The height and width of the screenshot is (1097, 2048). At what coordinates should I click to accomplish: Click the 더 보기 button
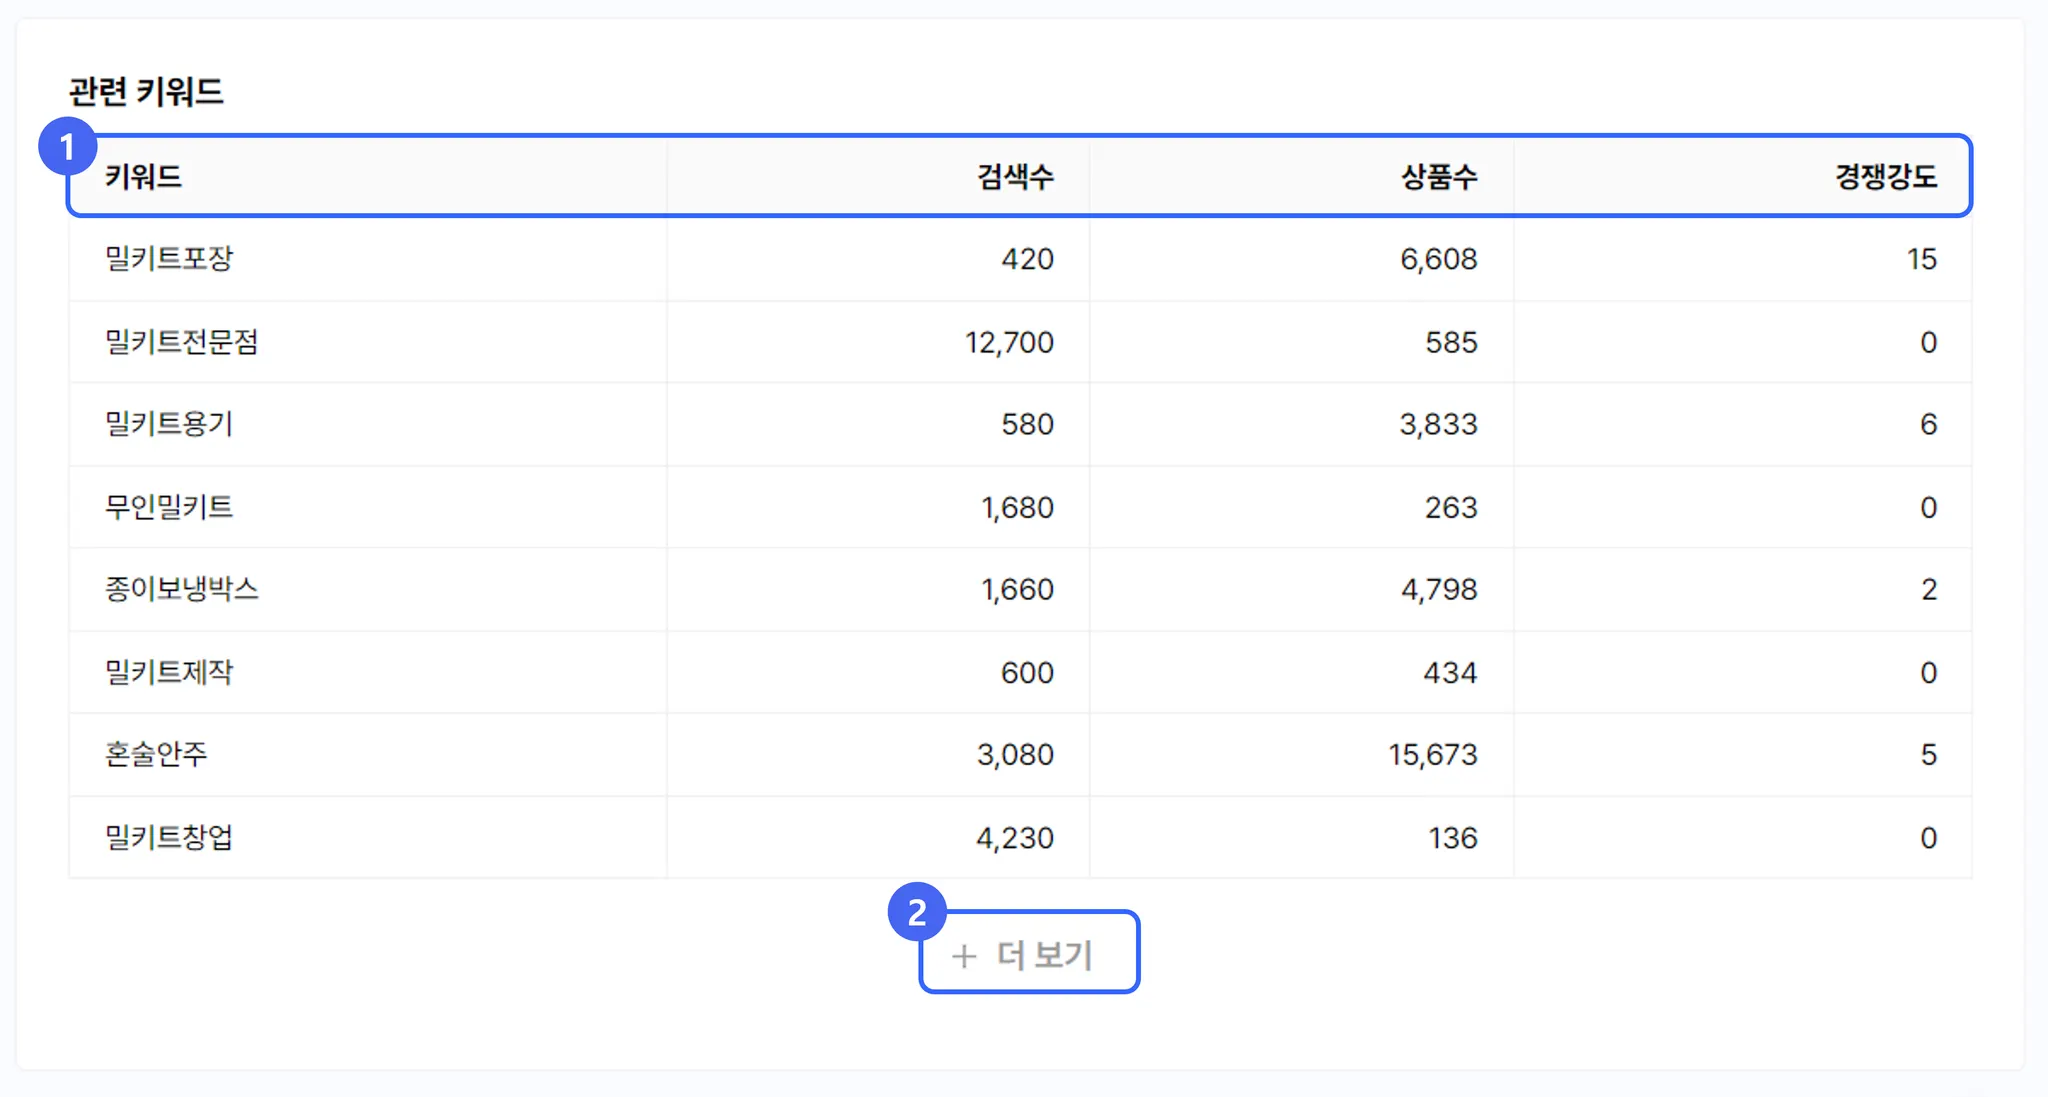[1029, 954]
